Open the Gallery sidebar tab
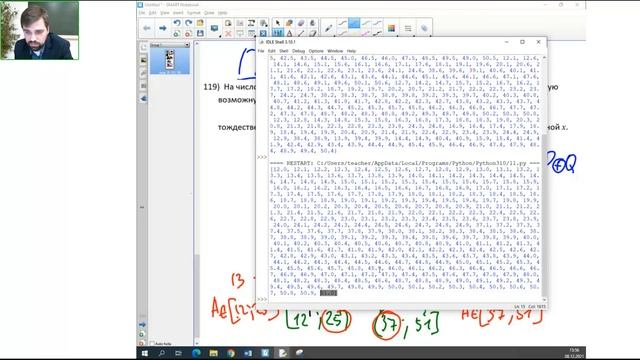Viewport: 640px width, 360px height. 143,60
